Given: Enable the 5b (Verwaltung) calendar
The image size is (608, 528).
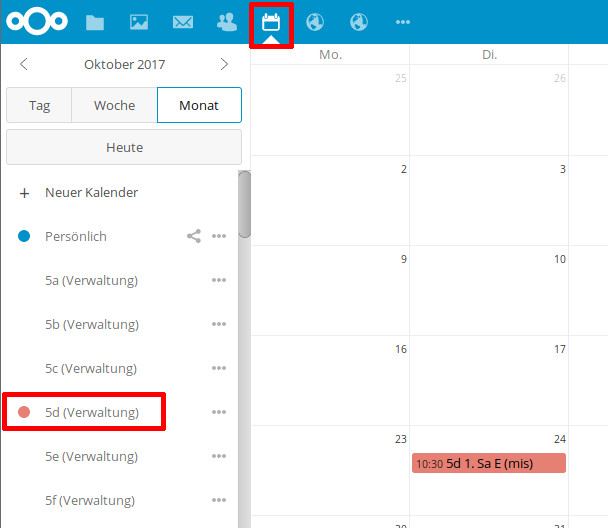Looking at the screenshot, I should [x=92, y=324].
